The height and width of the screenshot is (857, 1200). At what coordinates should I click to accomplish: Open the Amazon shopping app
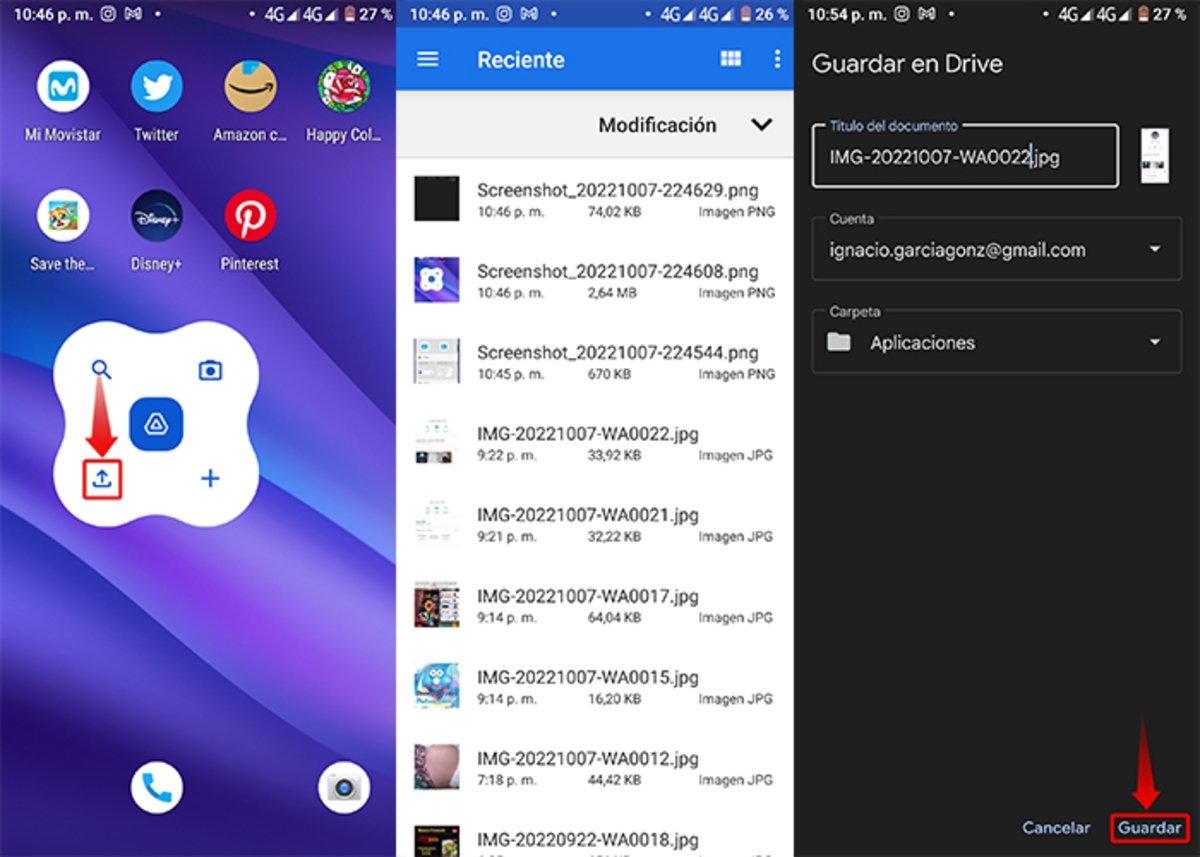tap(250, 88)
